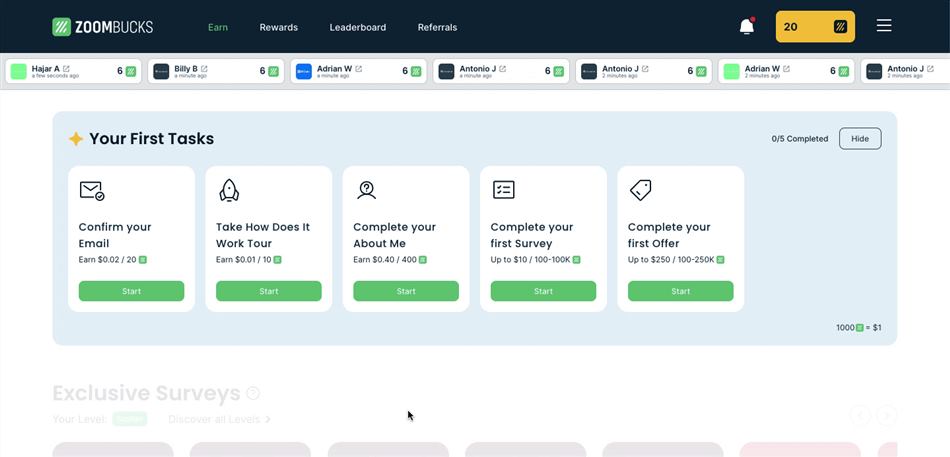The height and width of the screenshot is (457, 950).
Task: Click the 'Earn $0.02 / 20' reward text
Action: (x=108, y=259)
